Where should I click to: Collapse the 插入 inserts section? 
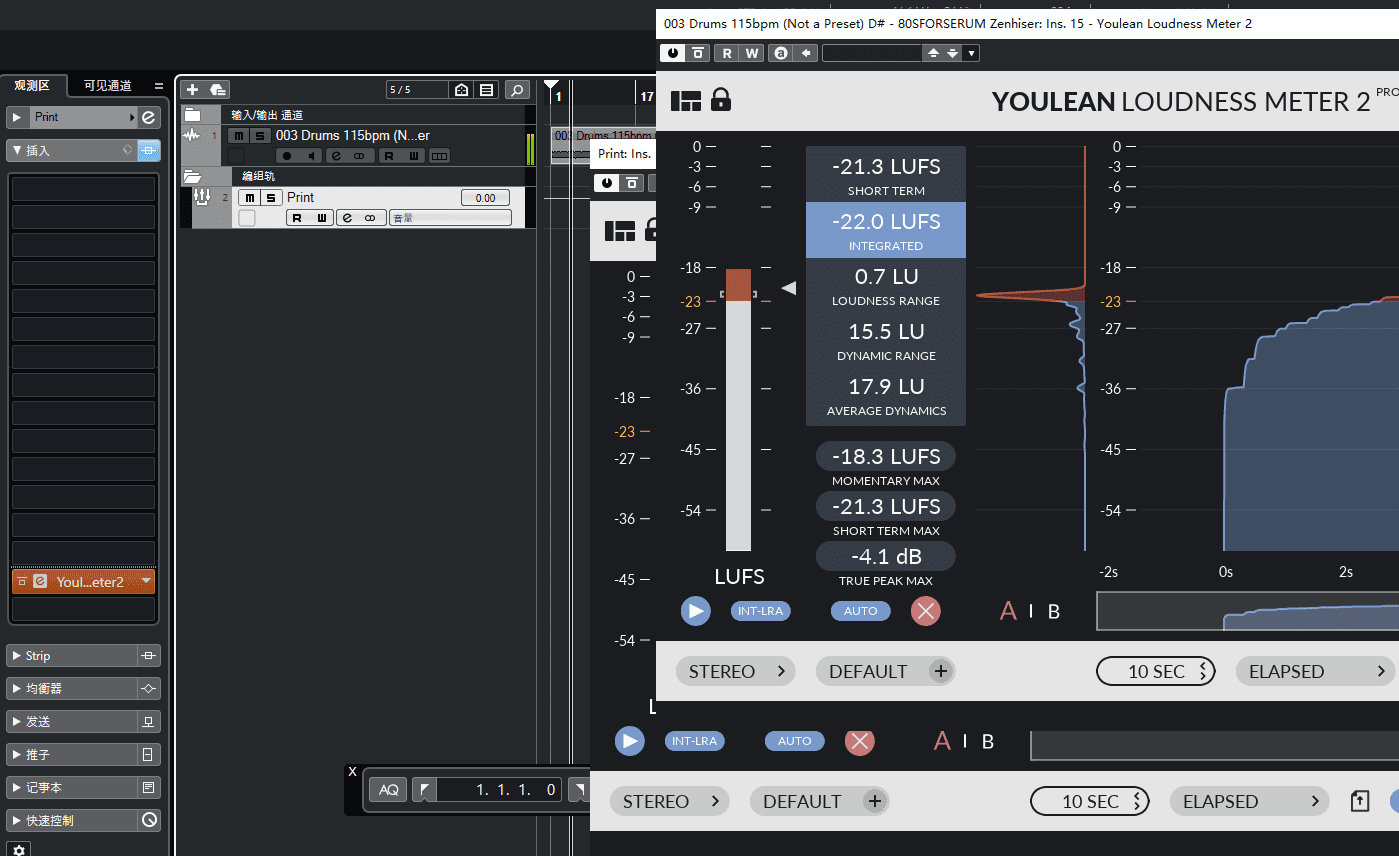(17, 150)
